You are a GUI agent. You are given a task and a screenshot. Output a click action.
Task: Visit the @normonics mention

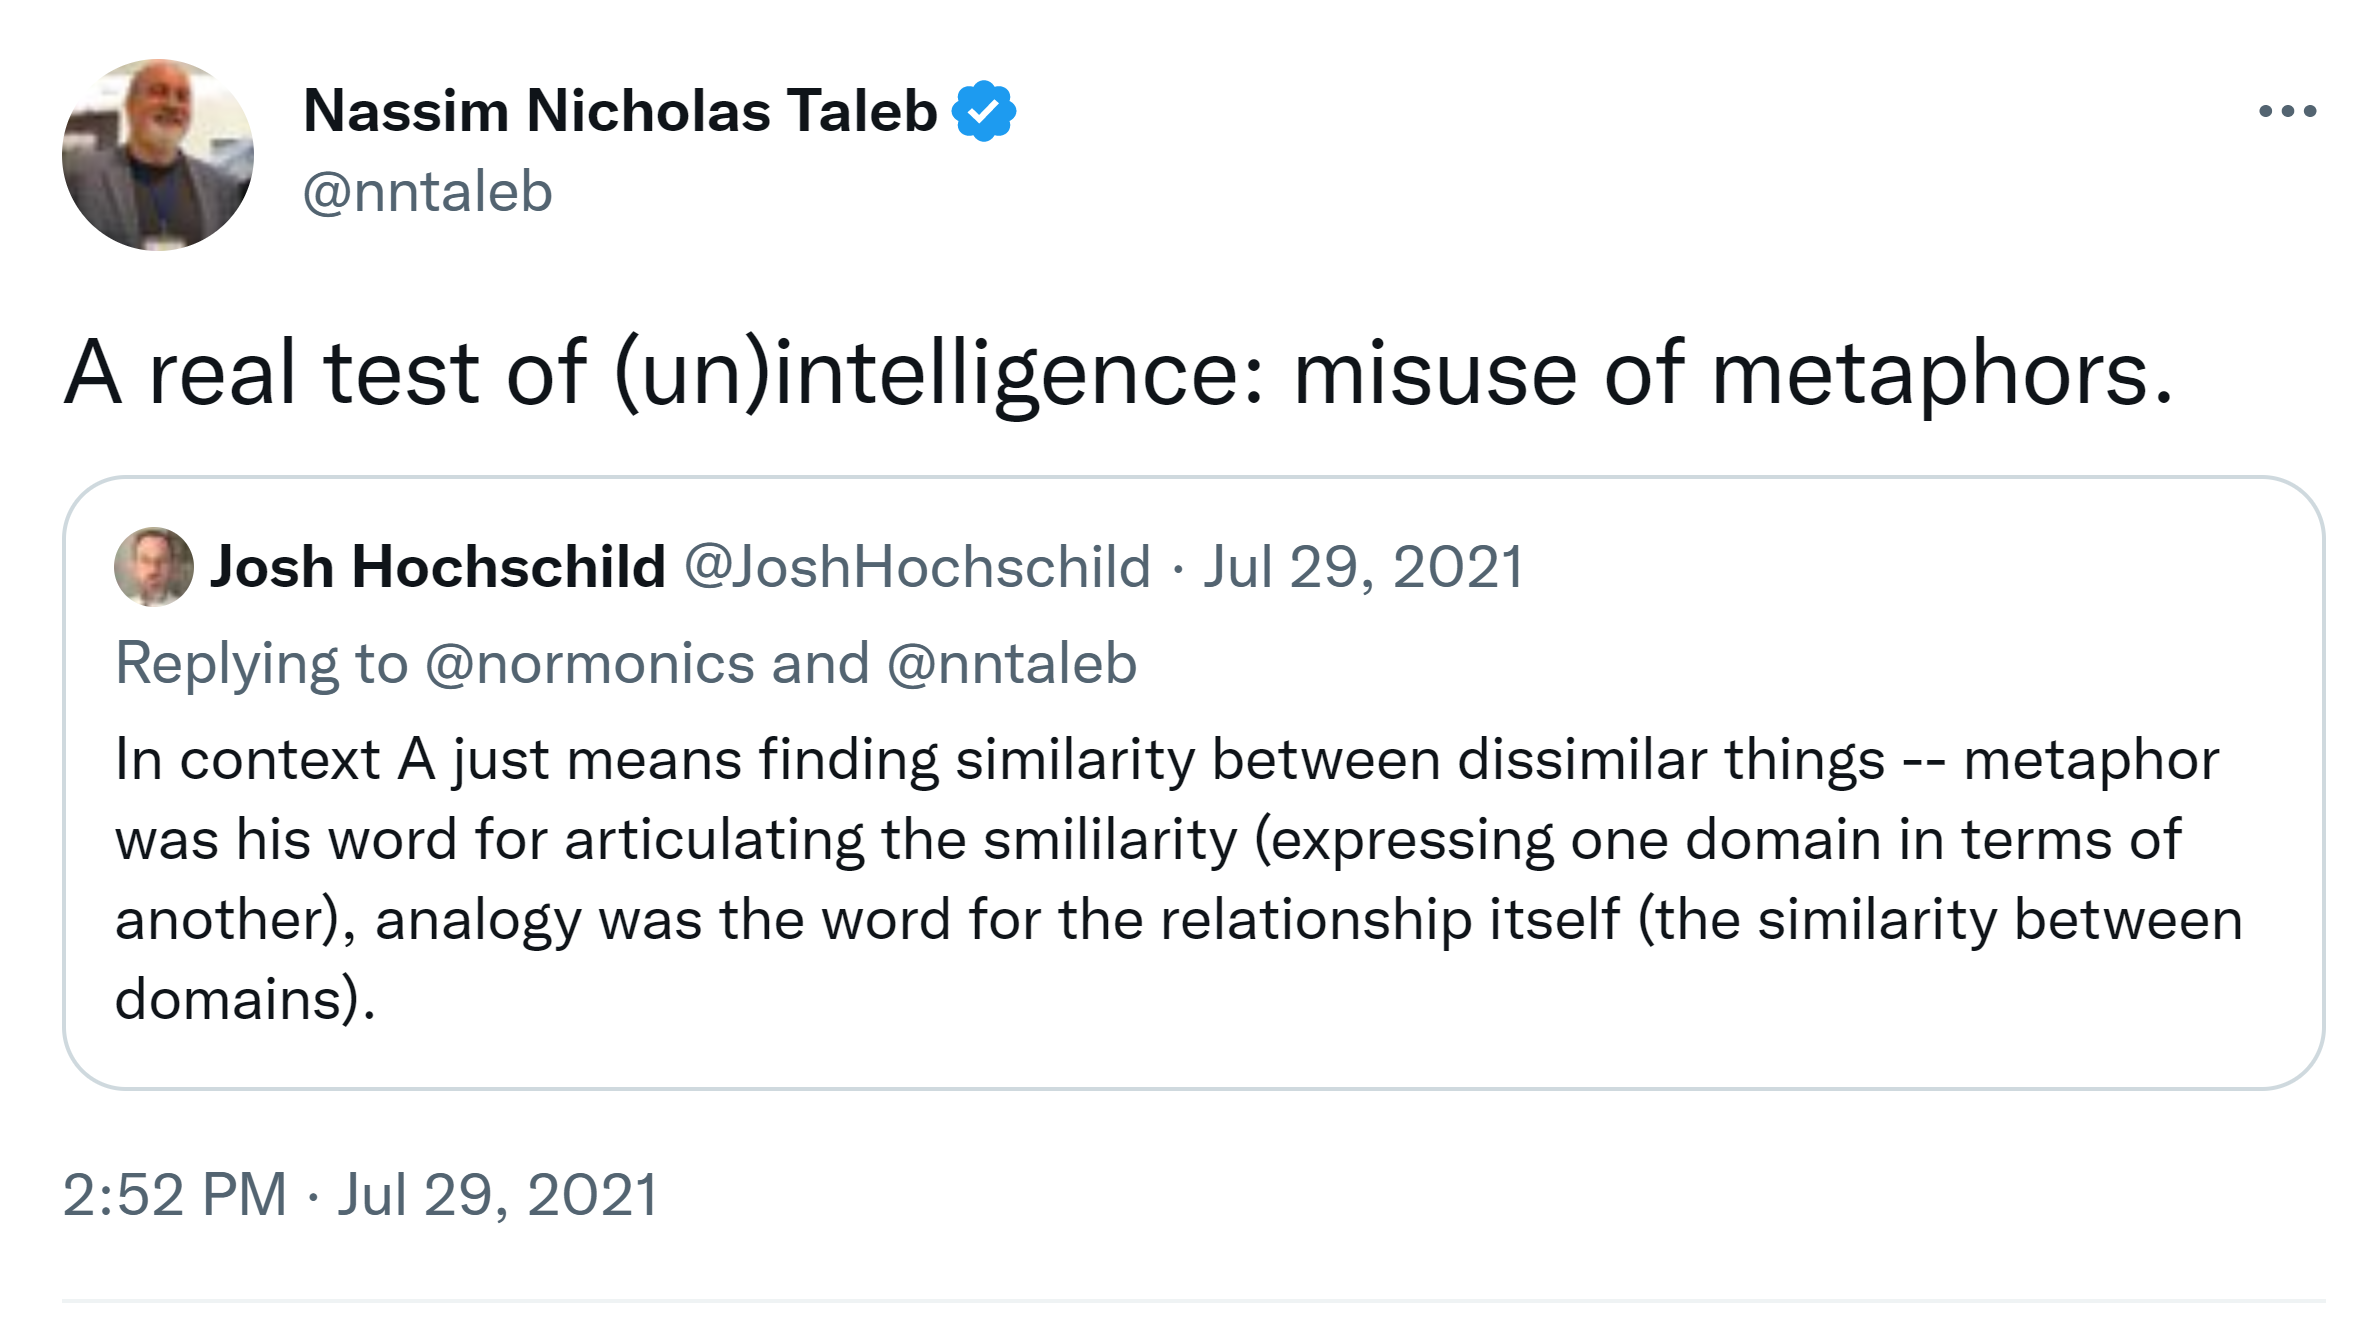pyautogui.click(x=590, y=664)
